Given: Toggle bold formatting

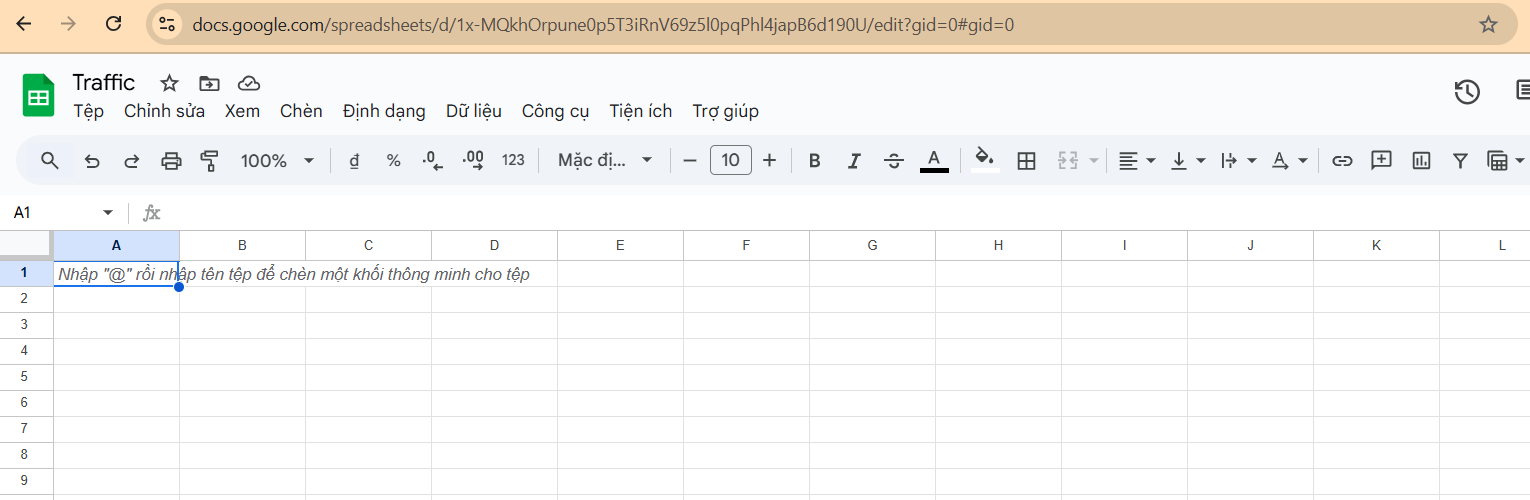Looking at the screenshot, I should pyautogui.click(x=814, y=161).
